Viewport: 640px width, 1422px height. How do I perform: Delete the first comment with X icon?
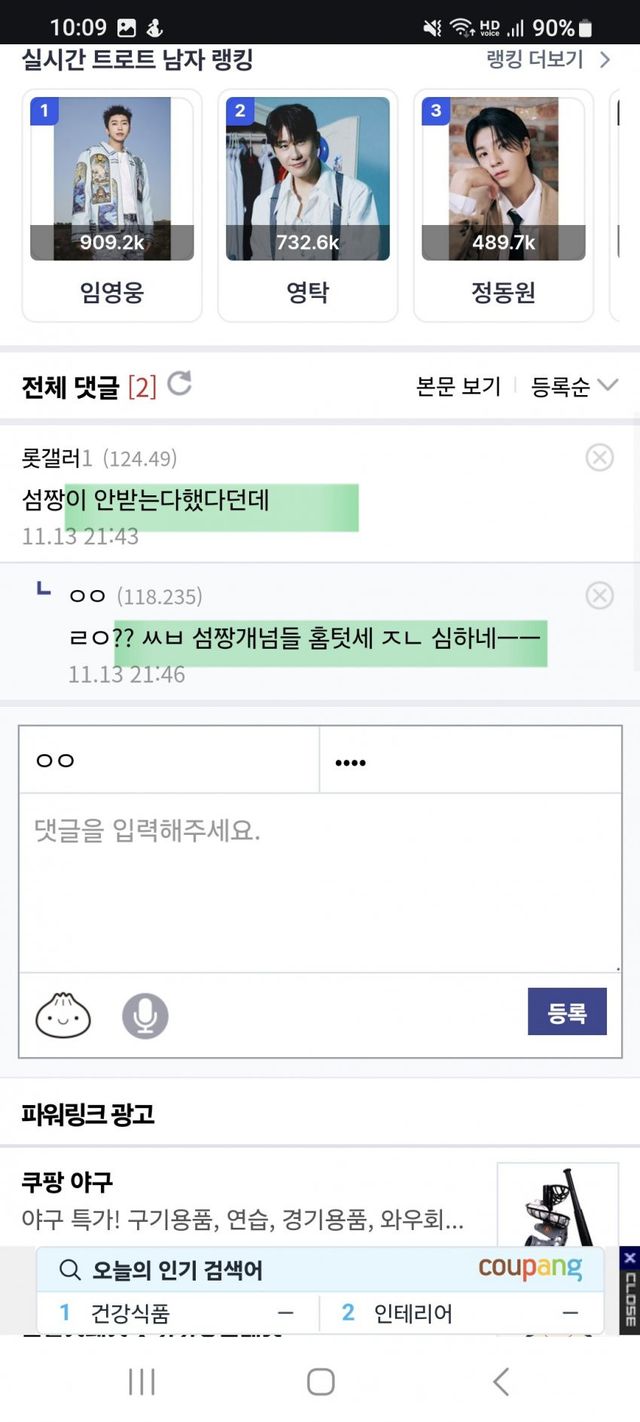(599, 458)
